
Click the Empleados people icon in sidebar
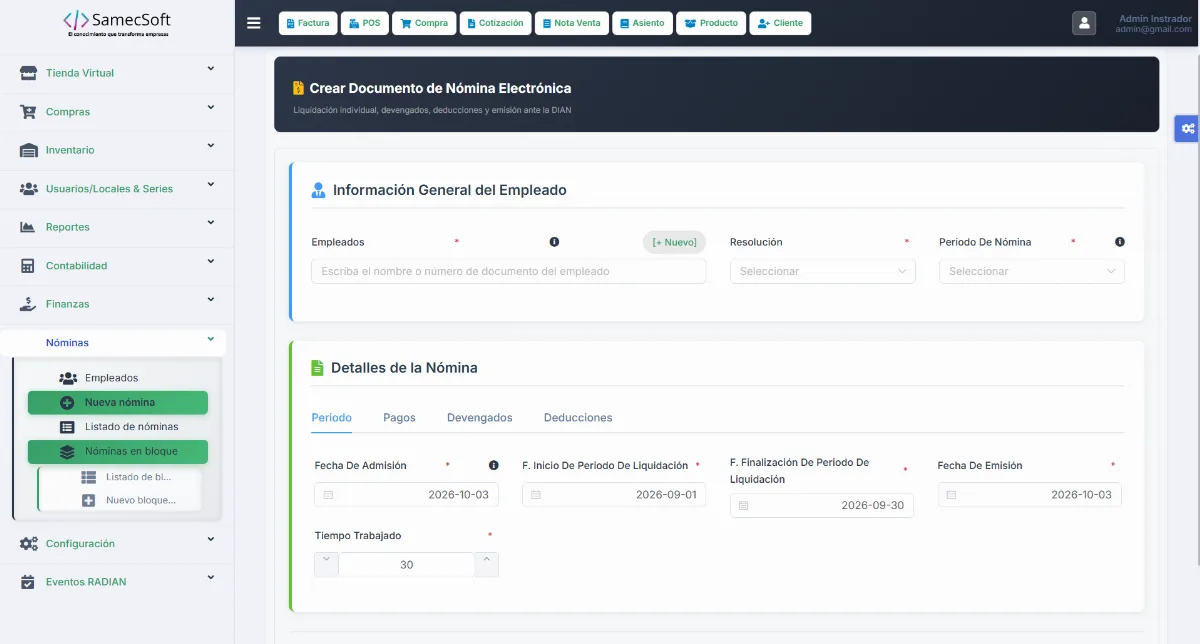click(x=68, y=378)
